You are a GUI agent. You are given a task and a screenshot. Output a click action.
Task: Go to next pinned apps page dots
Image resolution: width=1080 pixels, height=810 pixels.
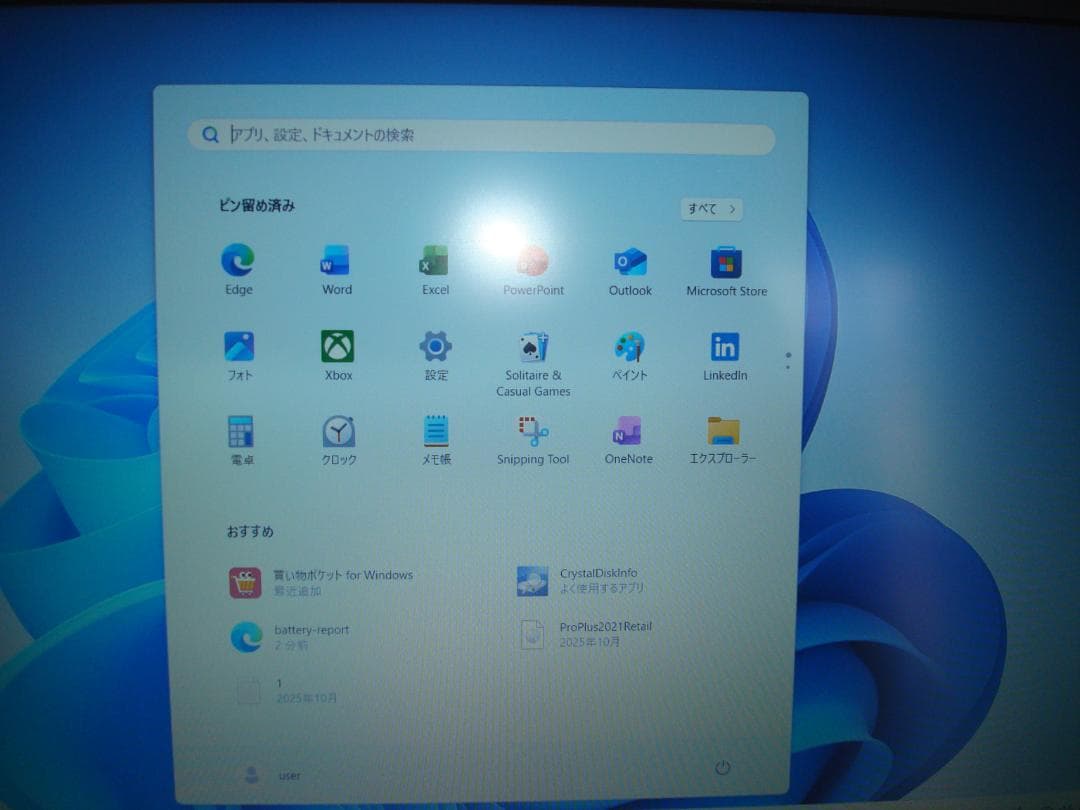point(788,361)
